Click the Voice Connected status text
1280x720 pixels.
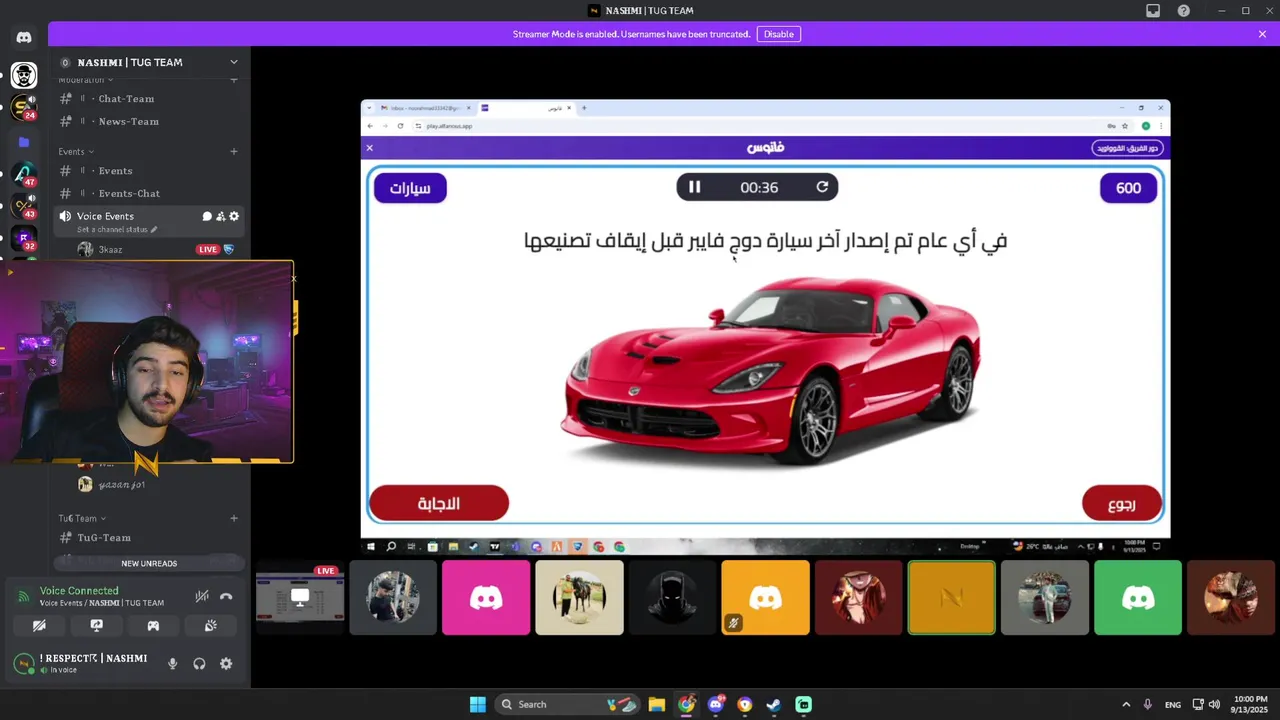click(79, 591)
